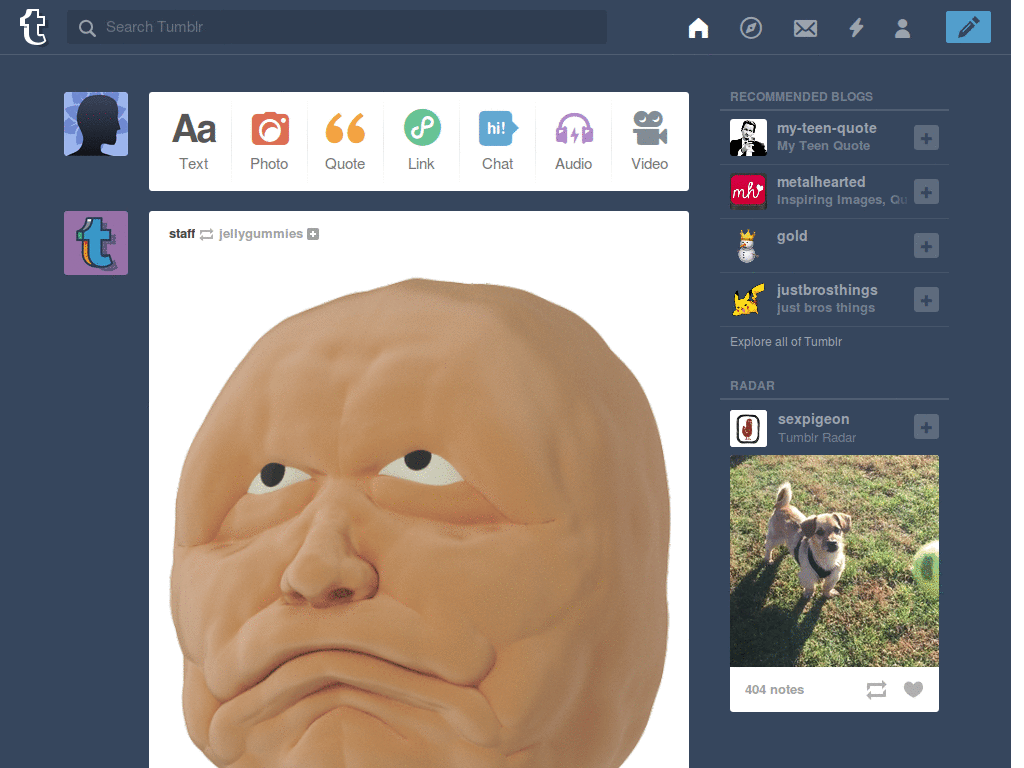Open the staff blog name link
Image resolution: width=1024 pixels, height=768 pixels.
[x=182, y=234]
